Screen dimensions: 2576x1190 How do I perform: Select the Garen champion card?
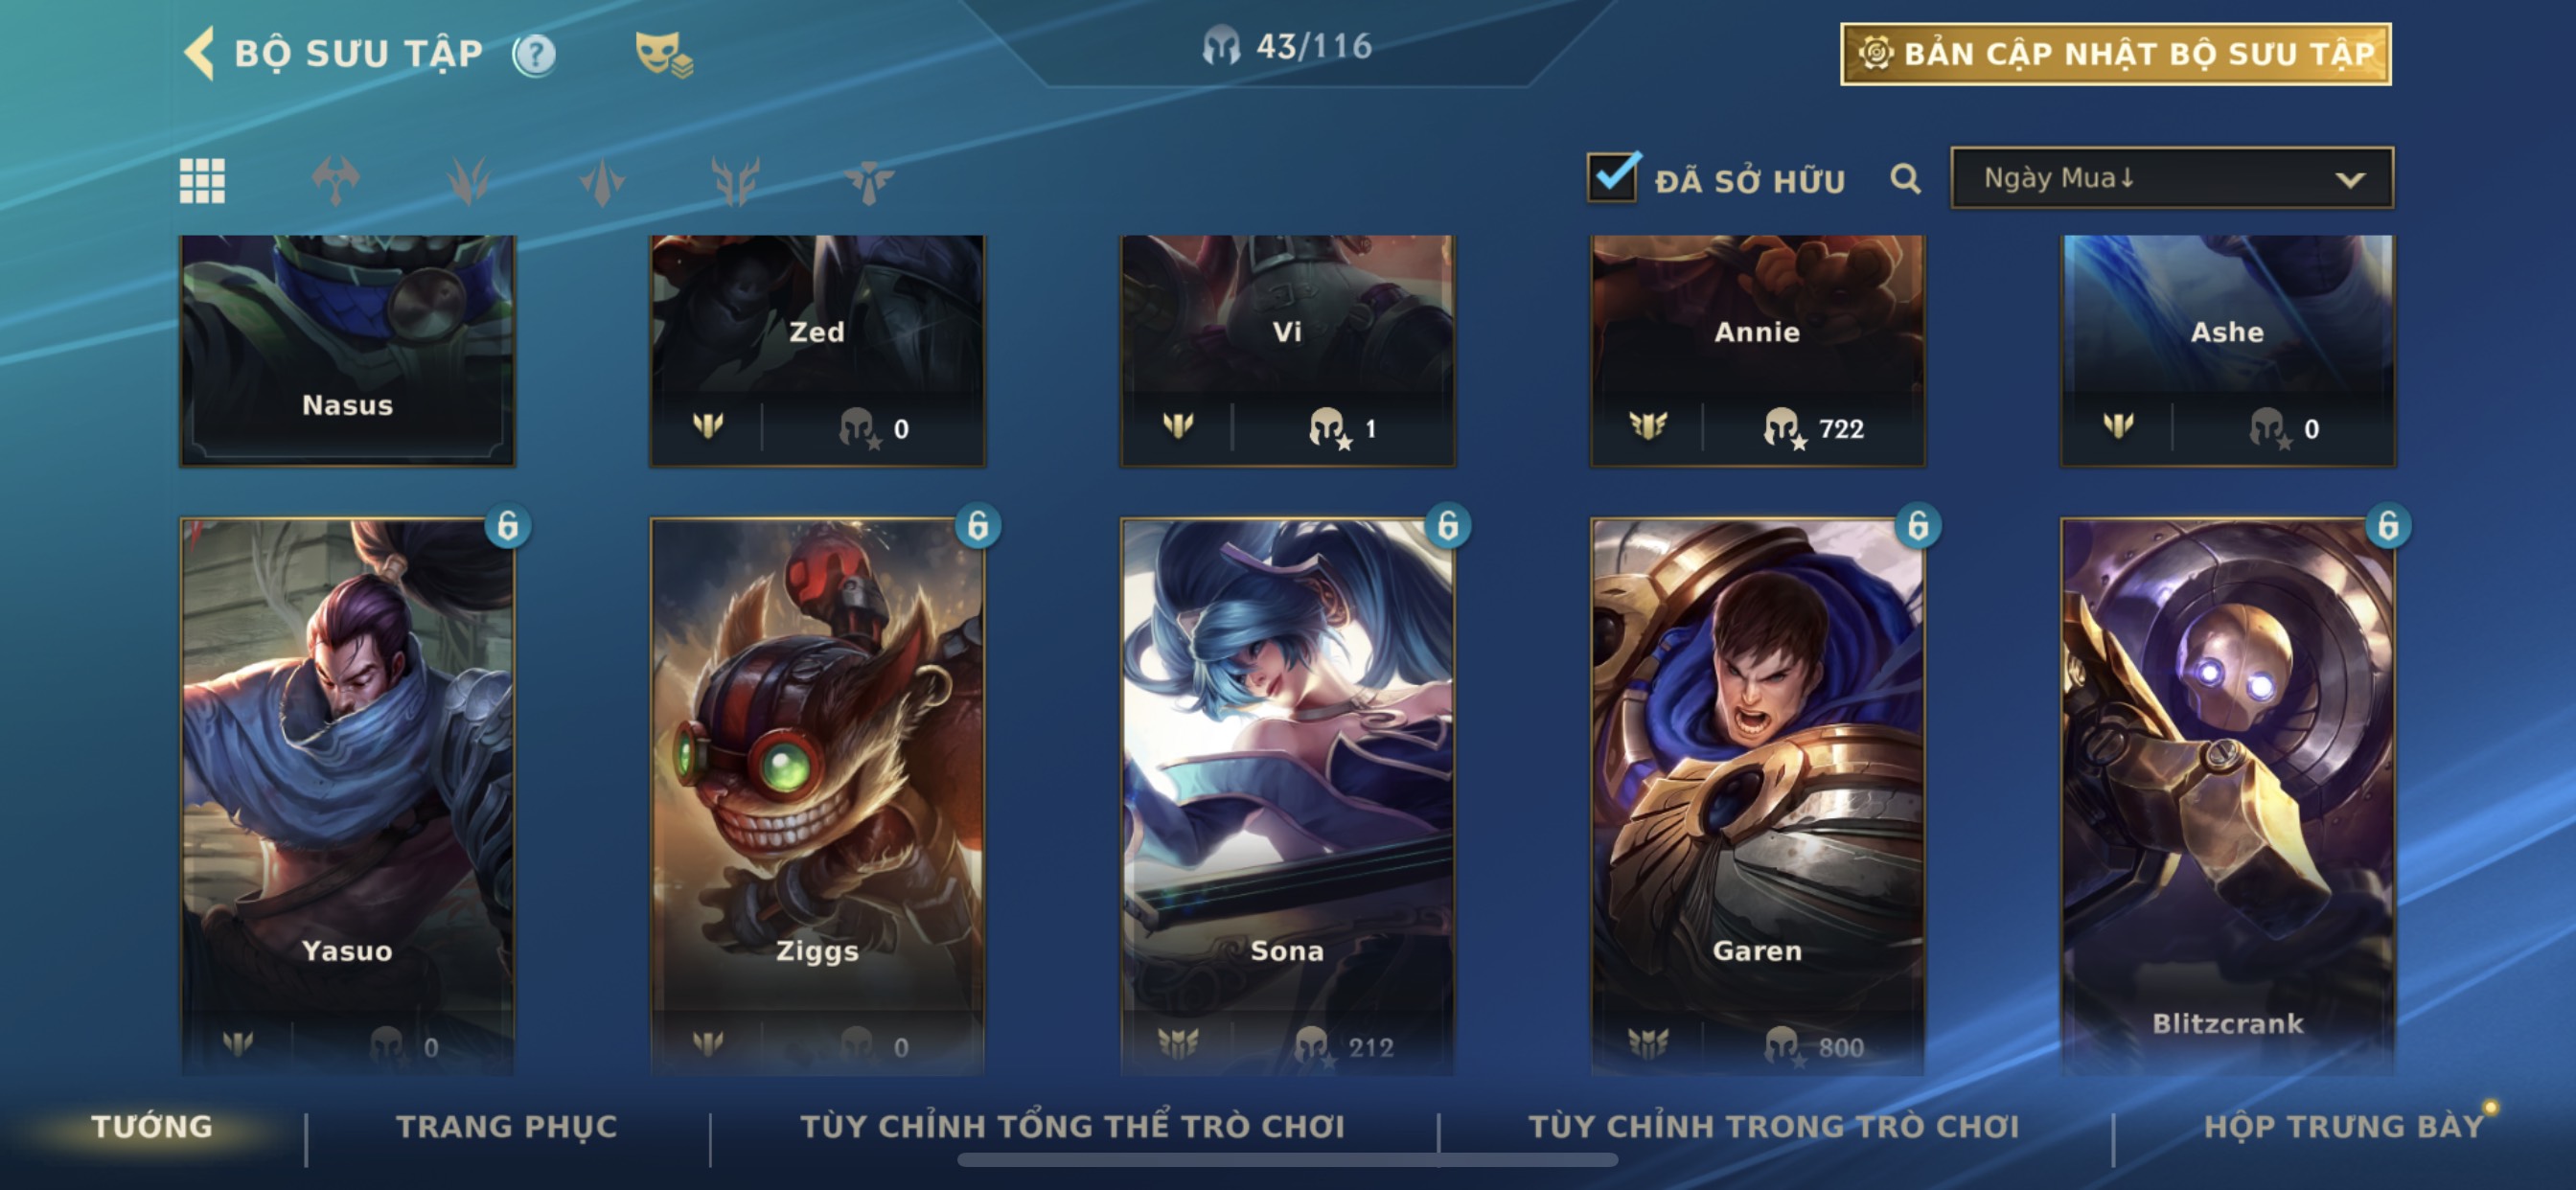point(1757,797)
